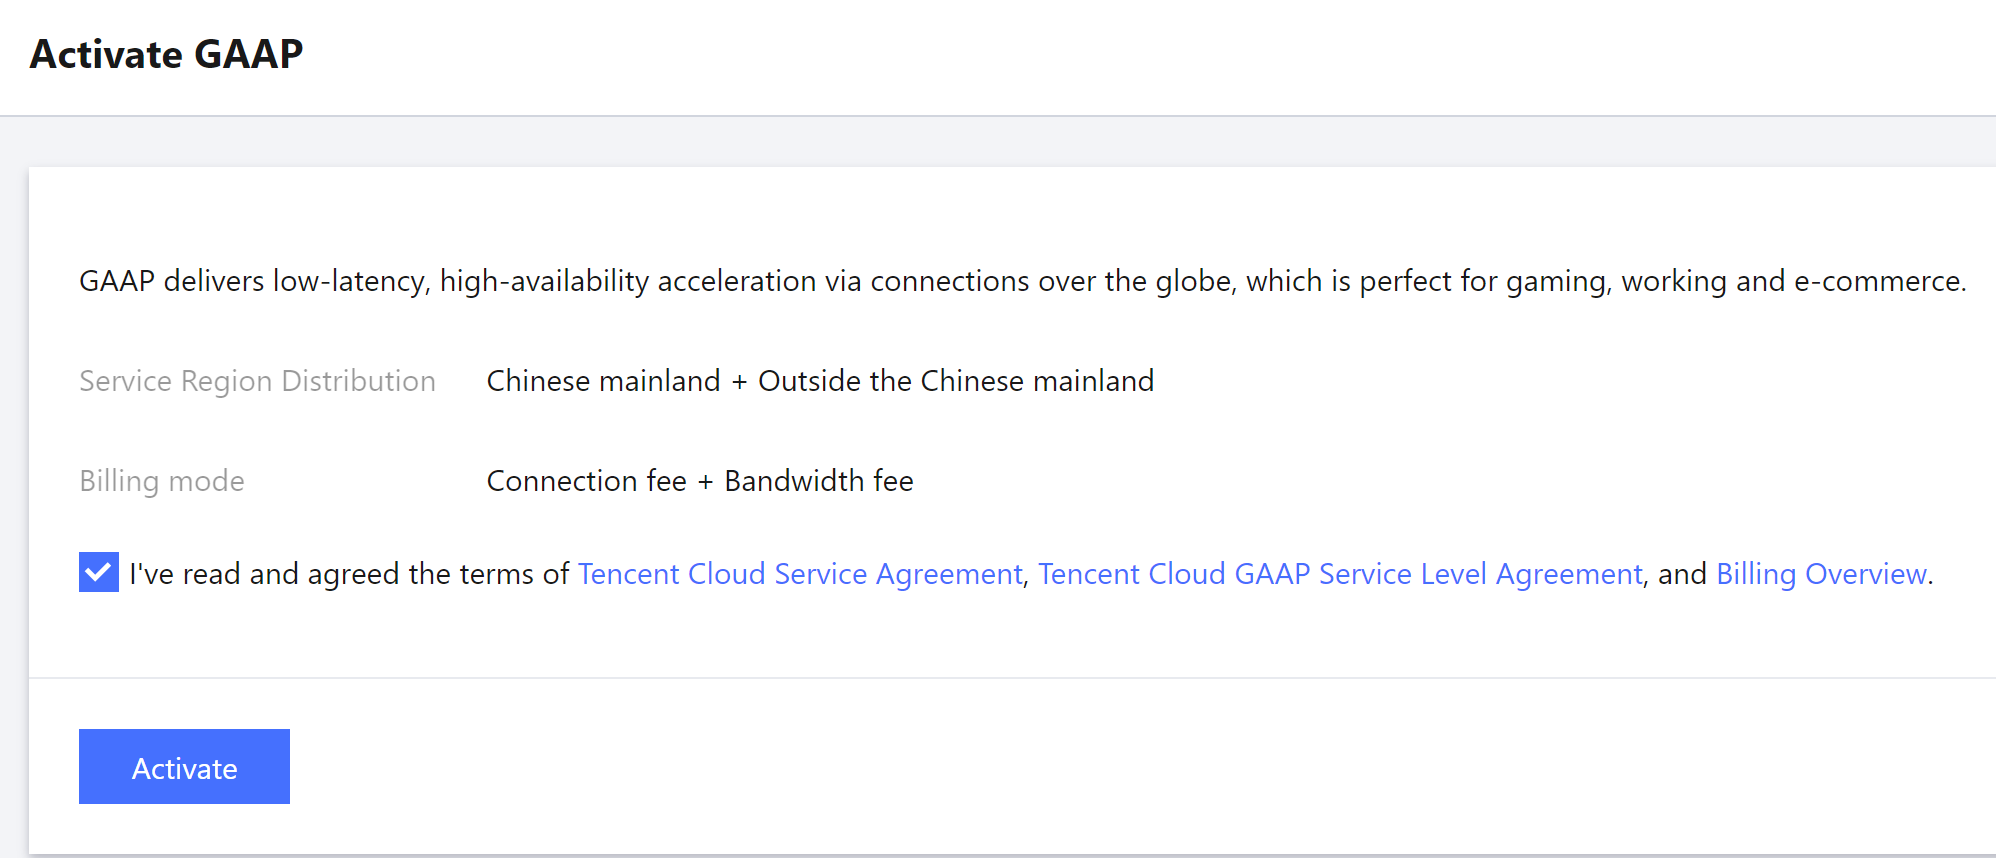Click the Service Region Distribution label

click(257, 381)
